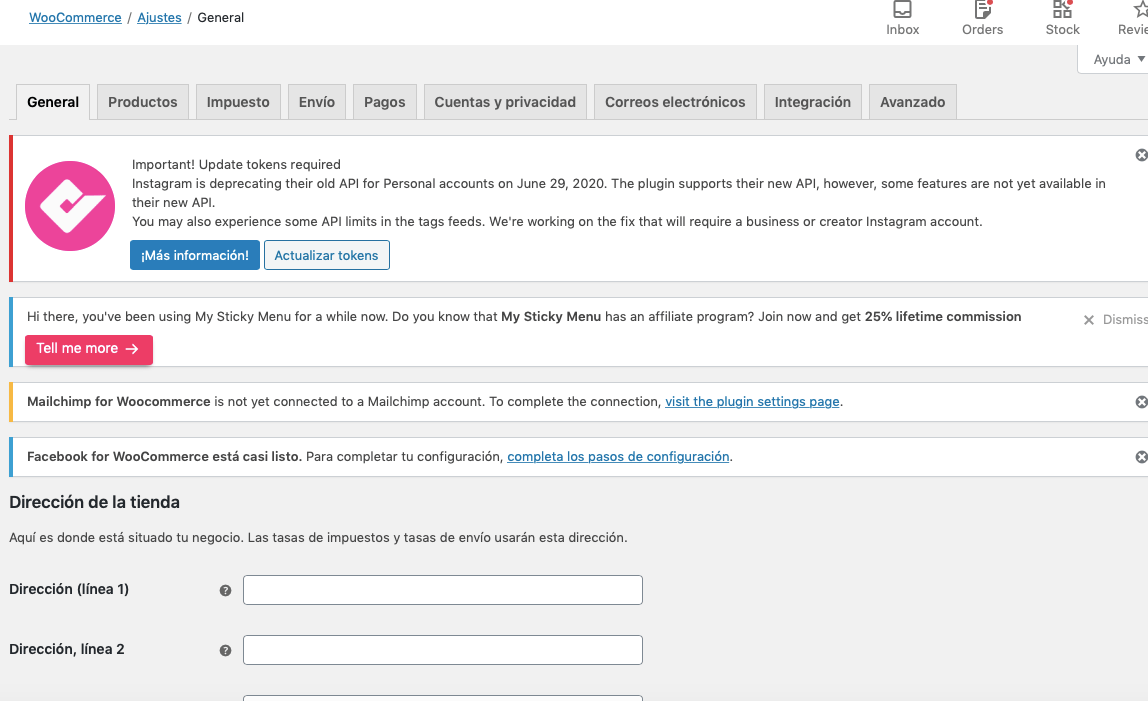Open the Stock activity panel
Screen dimensions: 1148x701
[x=1062, y=19]
